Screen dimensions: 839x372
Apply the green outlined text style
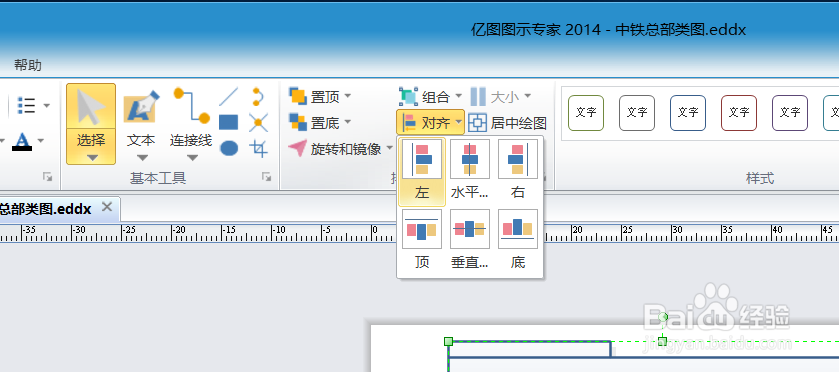[586, 113]
